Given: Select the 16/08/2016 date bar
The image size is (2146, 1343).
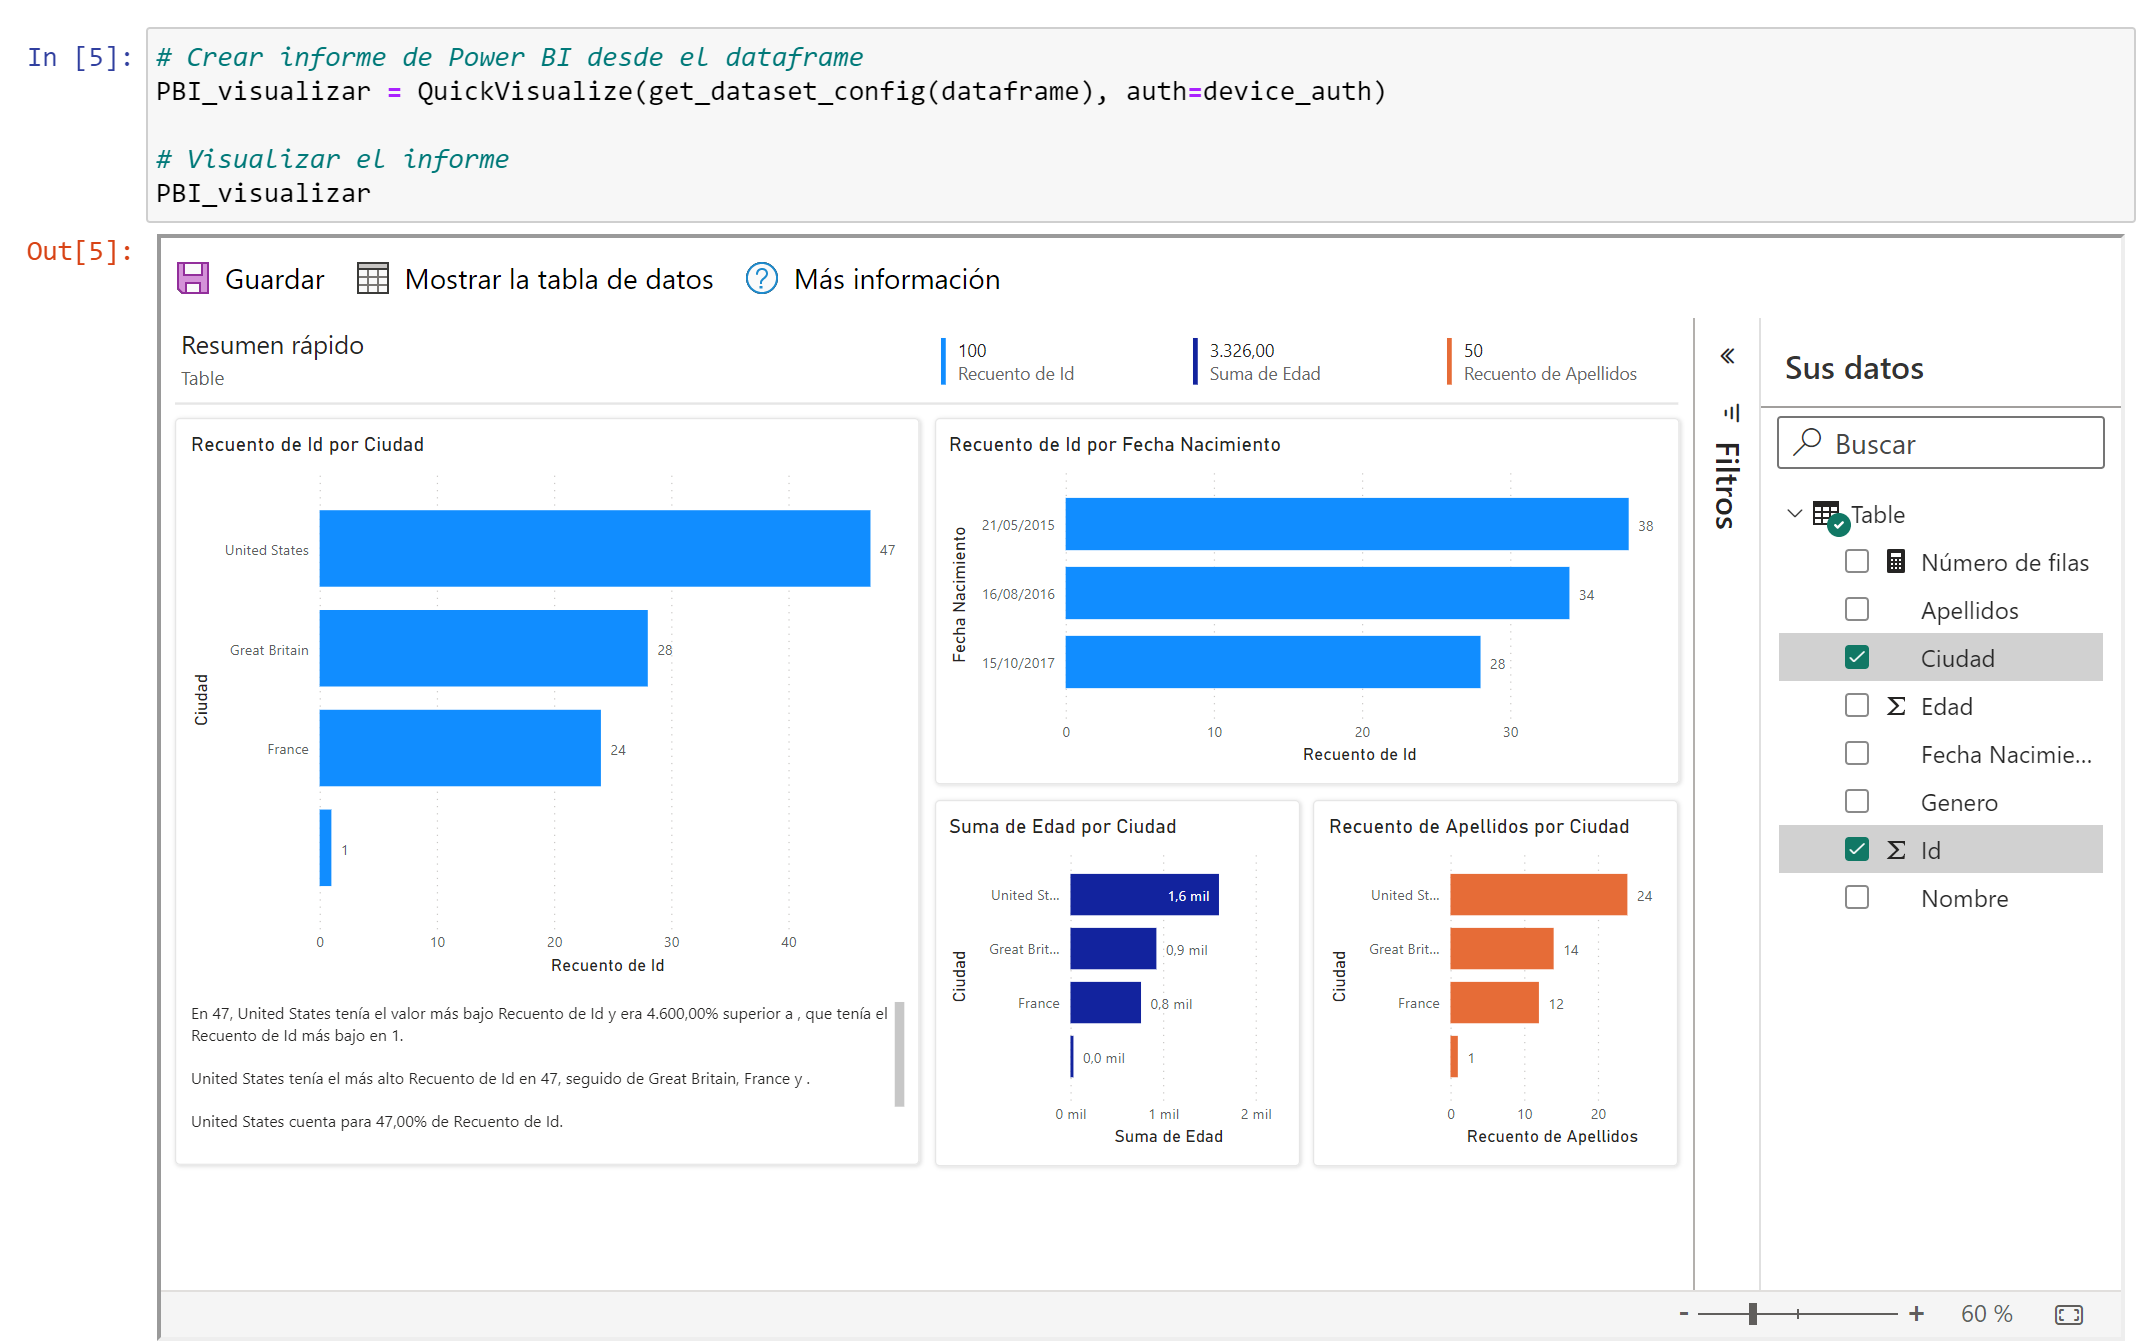Looking at the screenshot, I should [1317, 593].
